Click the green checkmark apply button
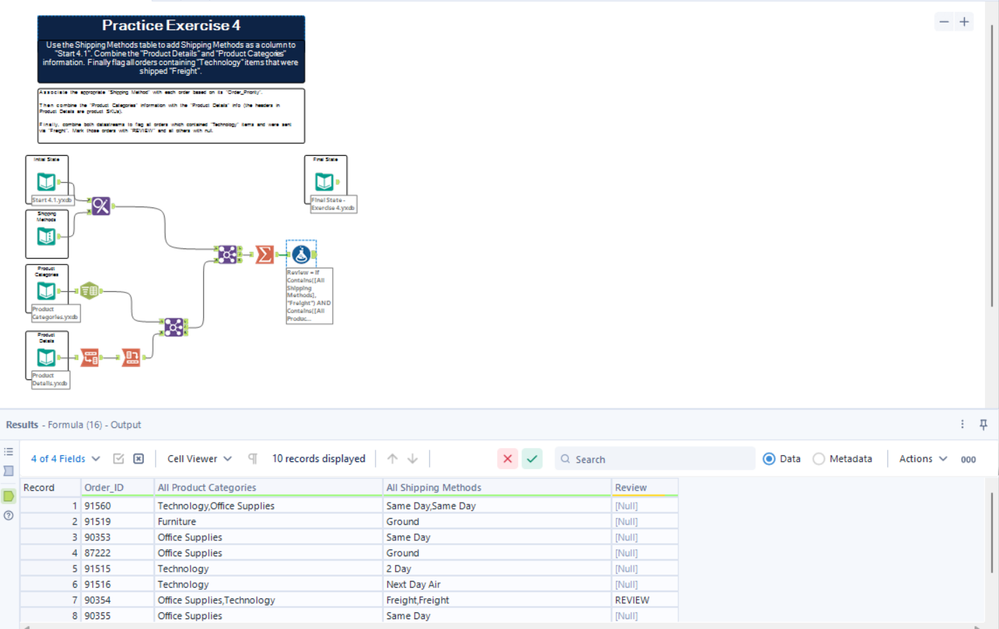 tap(532, 459)
